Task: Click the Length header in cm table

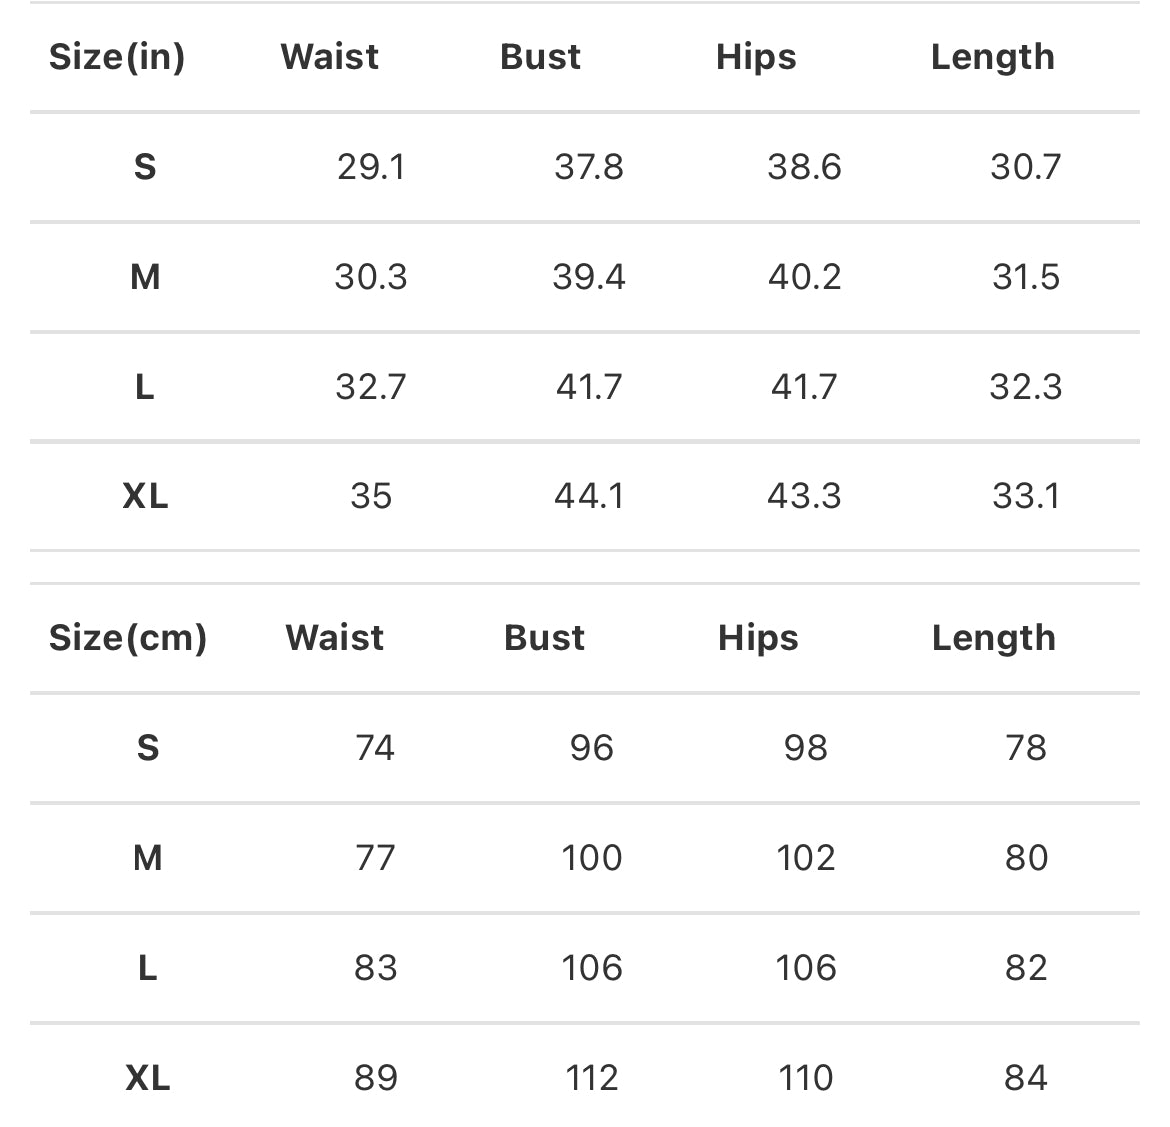Action: point(994,638)
